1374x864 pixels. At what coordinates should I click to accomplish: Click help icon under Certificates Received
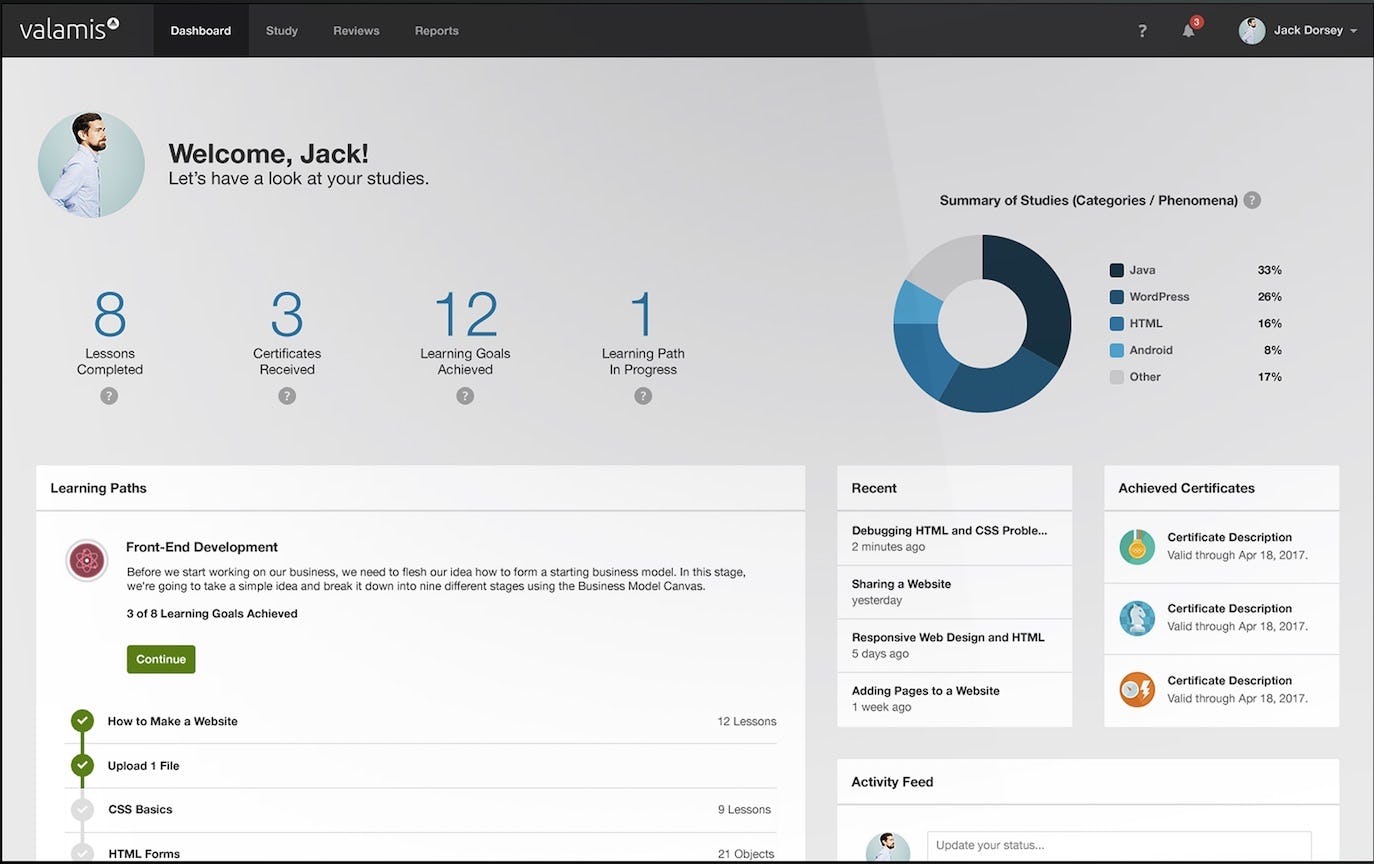tap(287, 396)
